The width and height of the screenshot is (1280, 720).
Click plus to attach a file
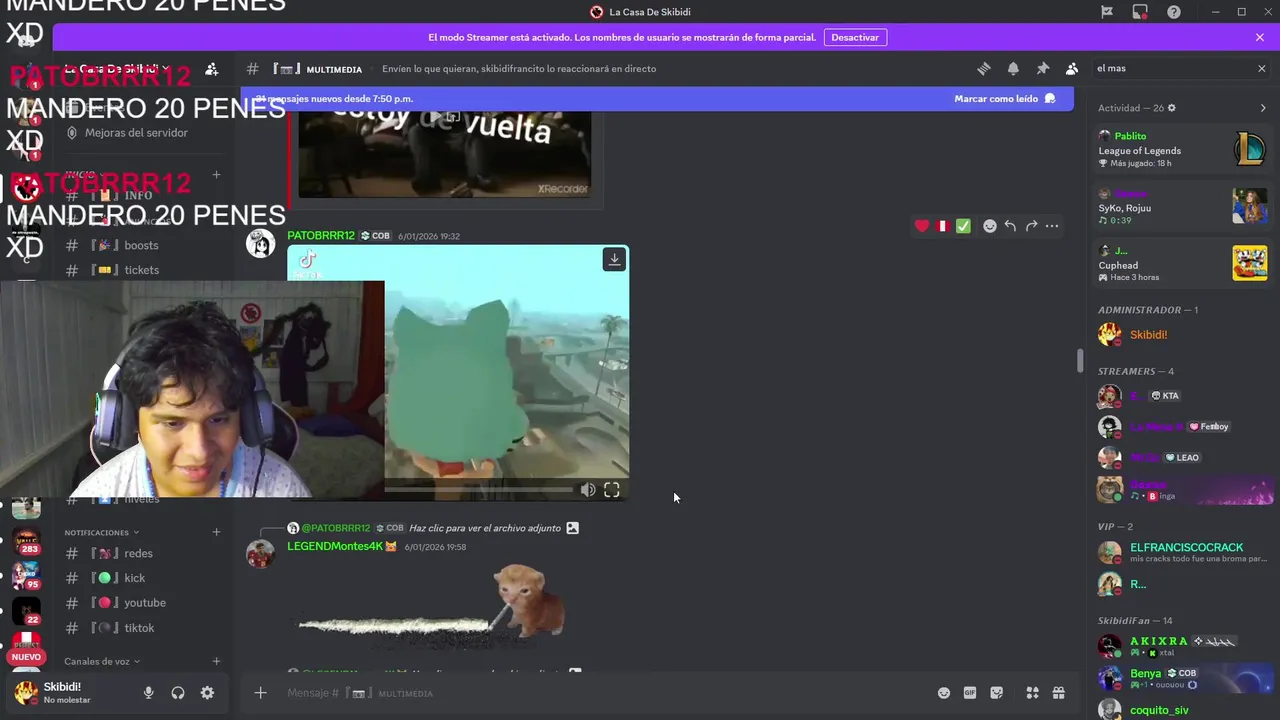click(x=260, y=693)
